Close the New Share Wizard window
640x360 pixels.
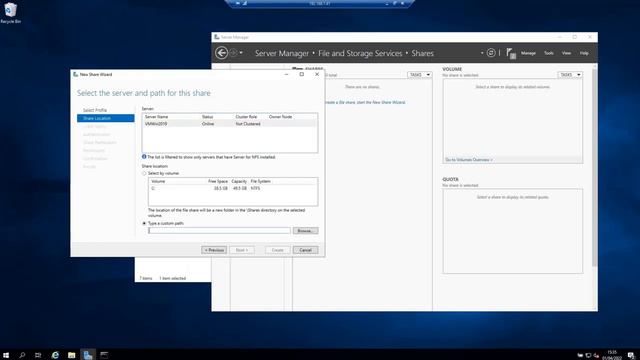pos(317,74)
